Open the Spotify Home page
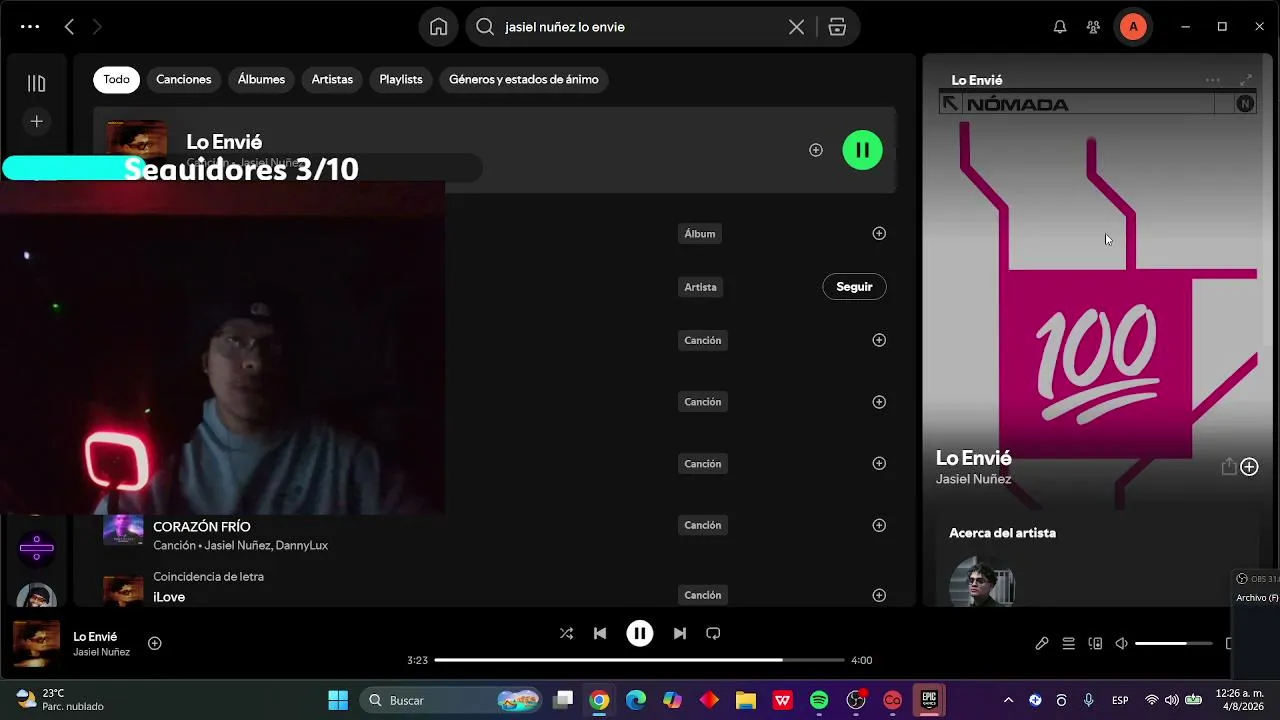The width and height of the screenshot is (1280, 720). tap(438, 27)
